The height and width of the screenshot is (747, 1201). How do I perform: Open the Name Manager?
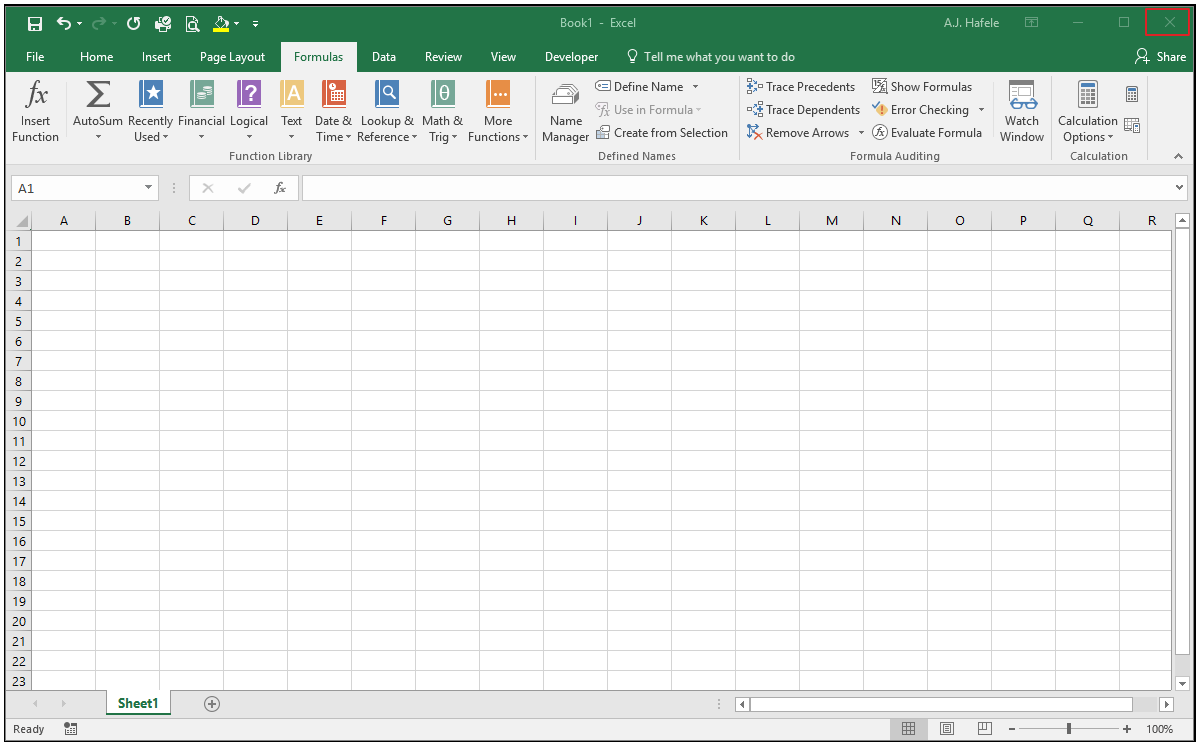566,112
